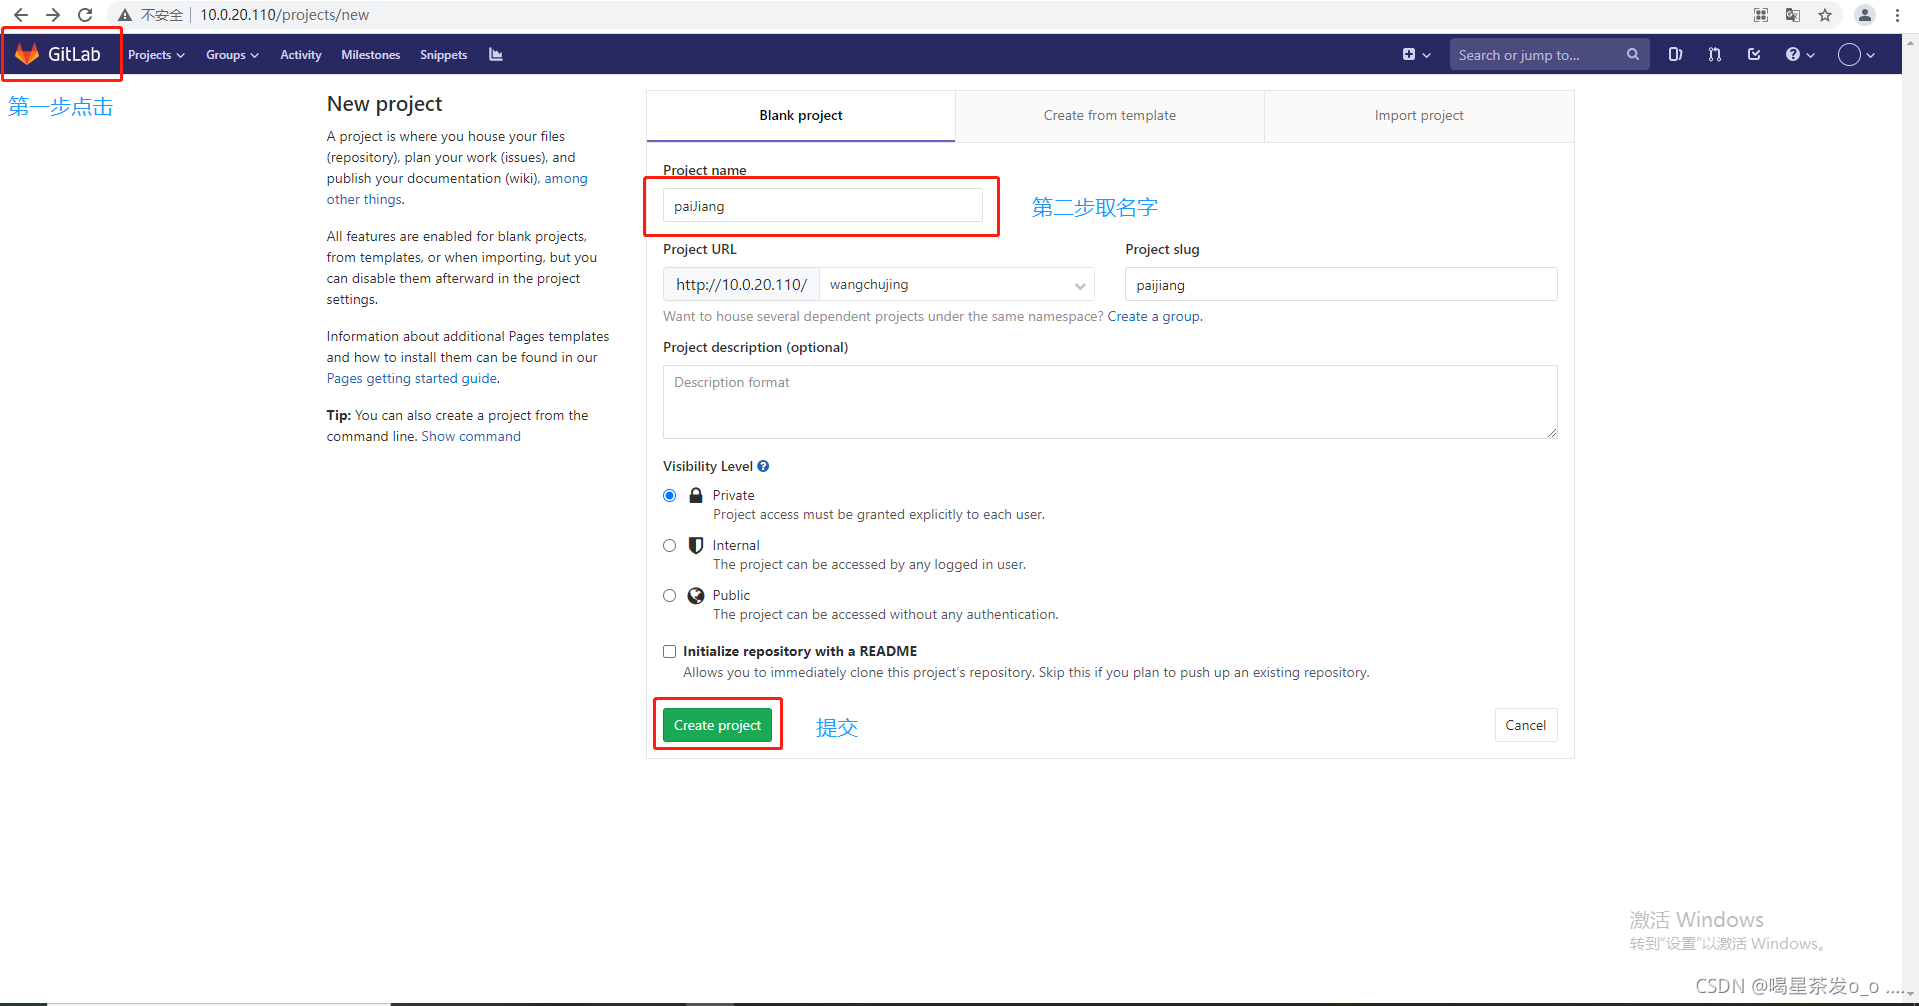The image size is (1919, 1006).
Task: Click the search magnifier icon
Action: [1632, 55]
